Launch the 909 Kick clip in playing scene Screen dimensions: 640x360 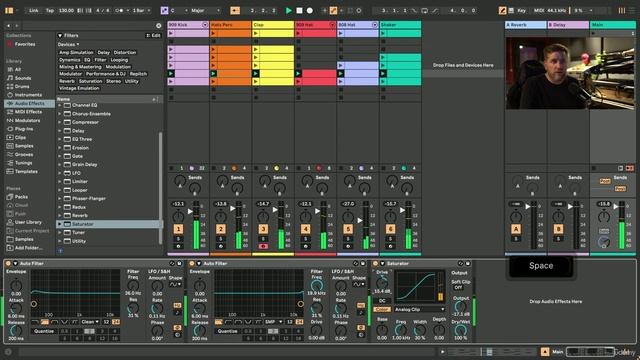click(x=171, y=74)
